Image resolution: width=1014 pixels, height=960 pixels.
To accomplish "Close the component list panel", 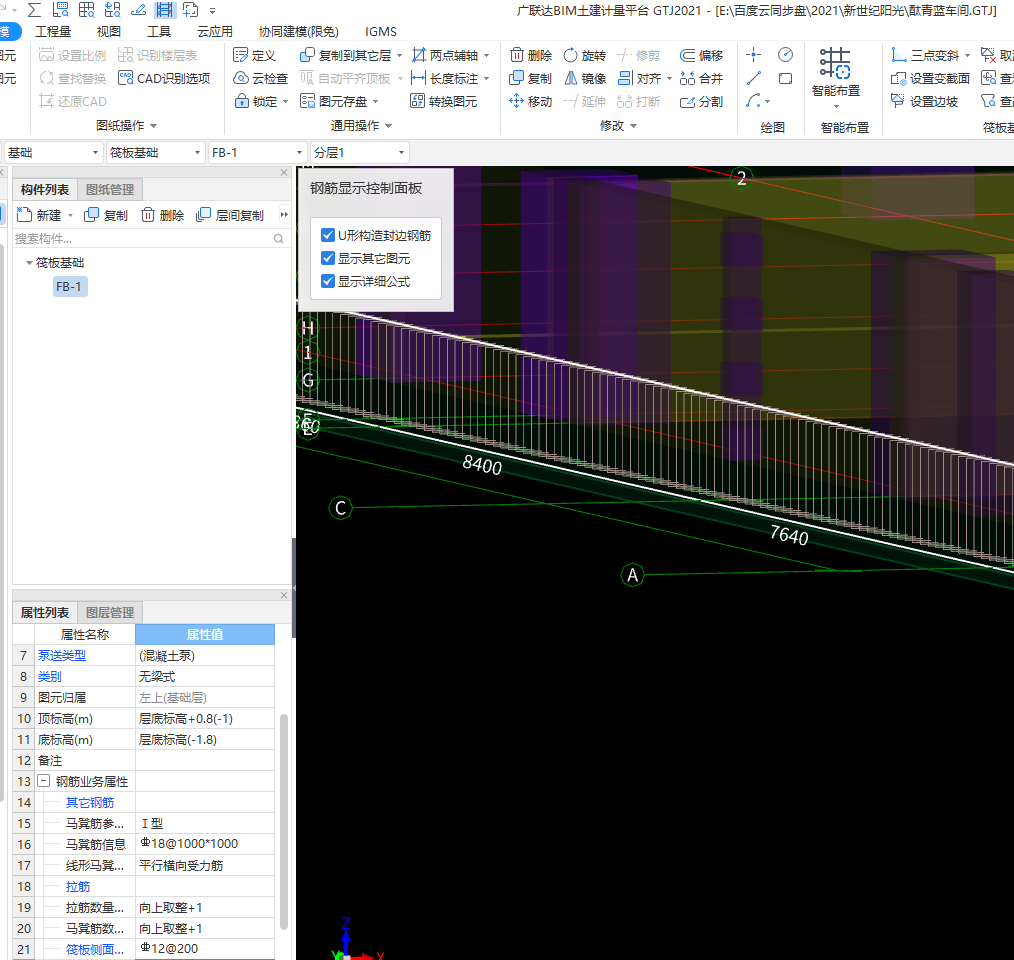I will tap(284, 172).
